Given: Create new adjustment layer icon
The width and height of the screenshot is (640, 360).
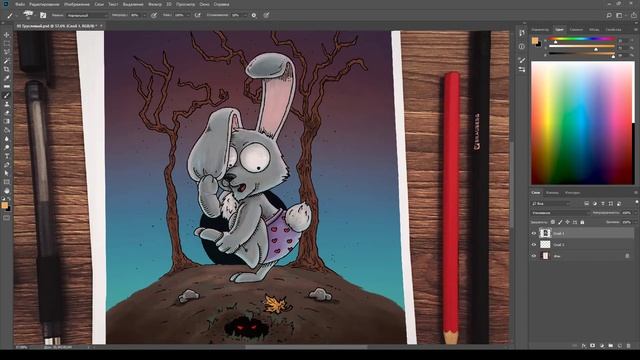Looking at the screenshot, I should click(x=602, y=346).
